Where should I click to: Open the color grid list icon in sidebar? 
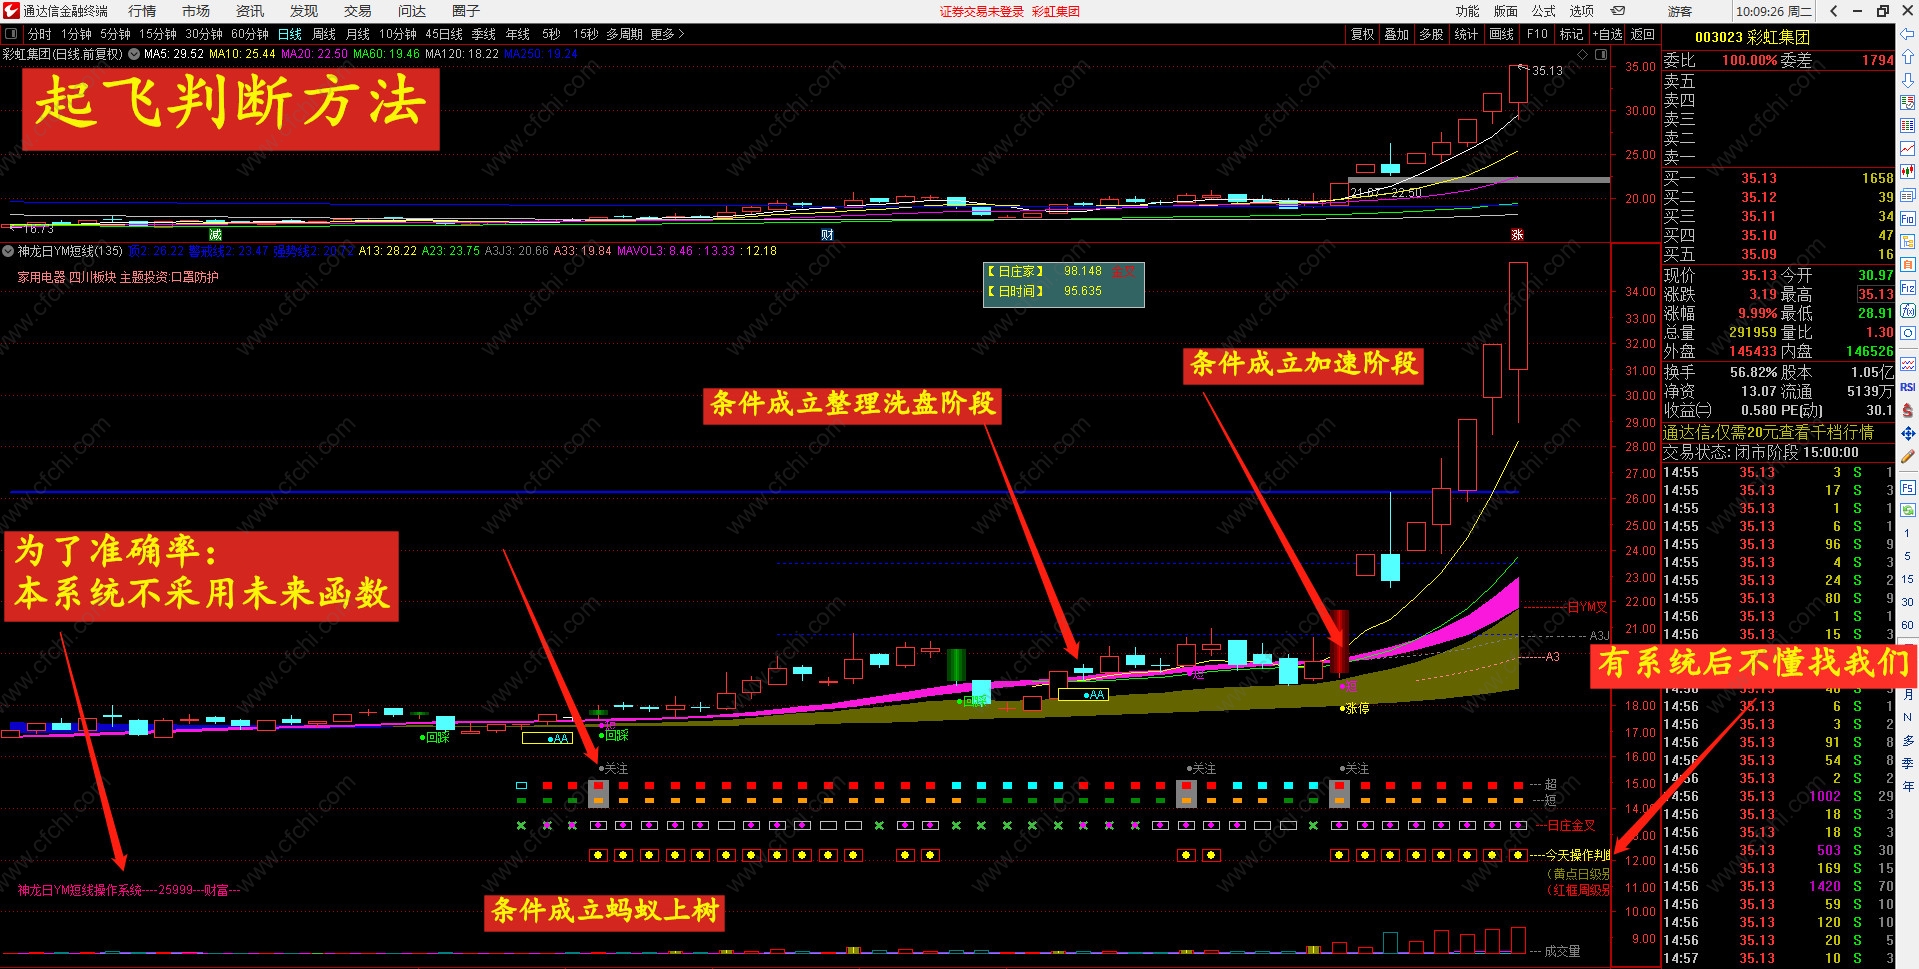coord(1908,125)
